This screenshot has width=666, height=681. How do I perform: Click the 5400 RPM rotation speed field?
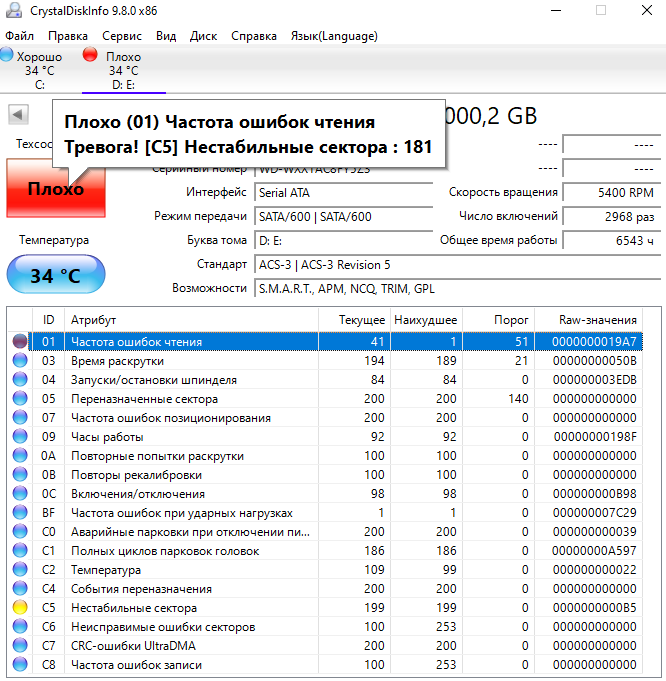tap(612, 192)
